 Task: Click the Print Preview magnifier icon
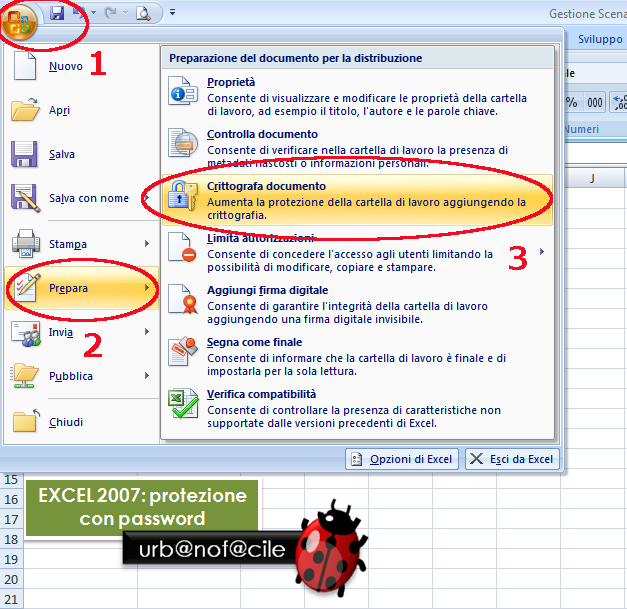[143, 13]
